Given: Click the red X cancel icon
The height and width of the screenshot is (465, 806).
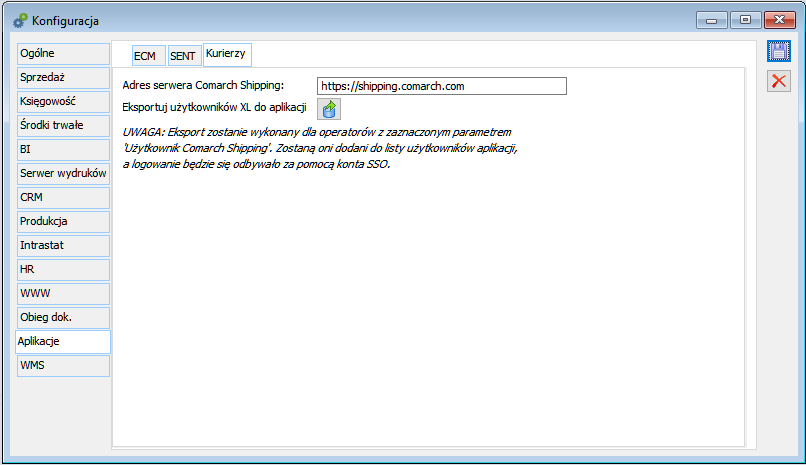Looking at the screenshot, I should [x=779, y=81].
